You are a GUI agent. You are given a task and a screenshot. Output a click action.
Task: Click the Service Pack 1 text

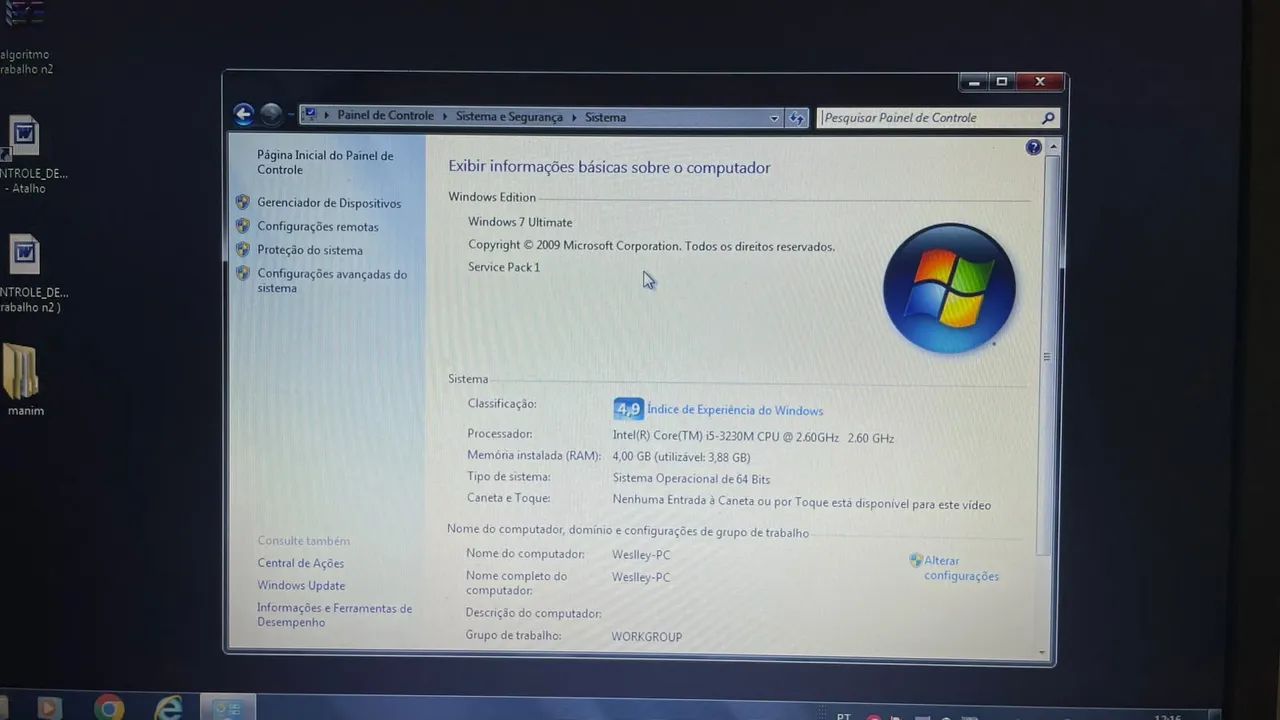click(504, 267)
